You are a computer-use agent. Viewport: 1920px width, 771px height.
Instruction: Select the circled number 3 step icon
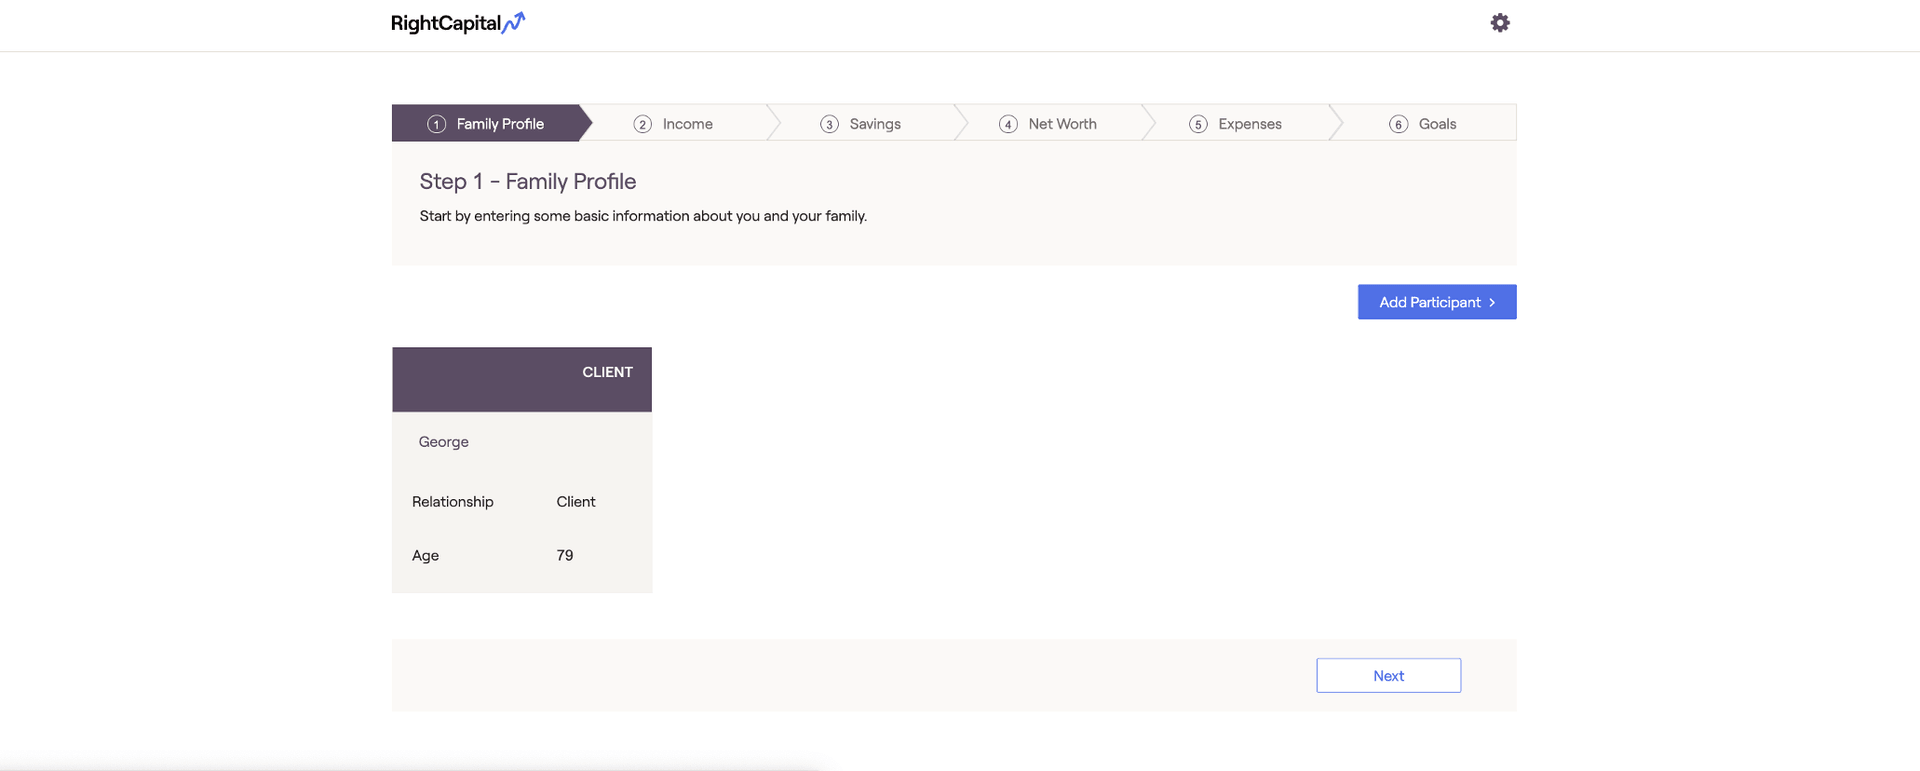pyautogui.click(x=829, y=124)
